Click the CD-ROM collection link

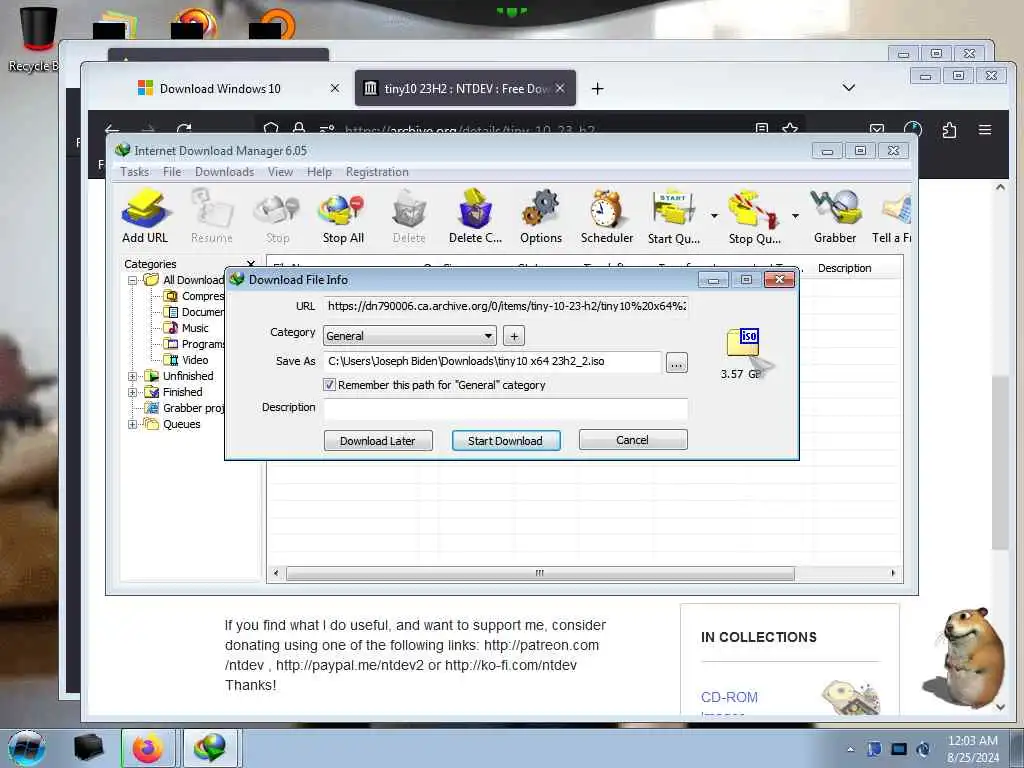(729, 697)
